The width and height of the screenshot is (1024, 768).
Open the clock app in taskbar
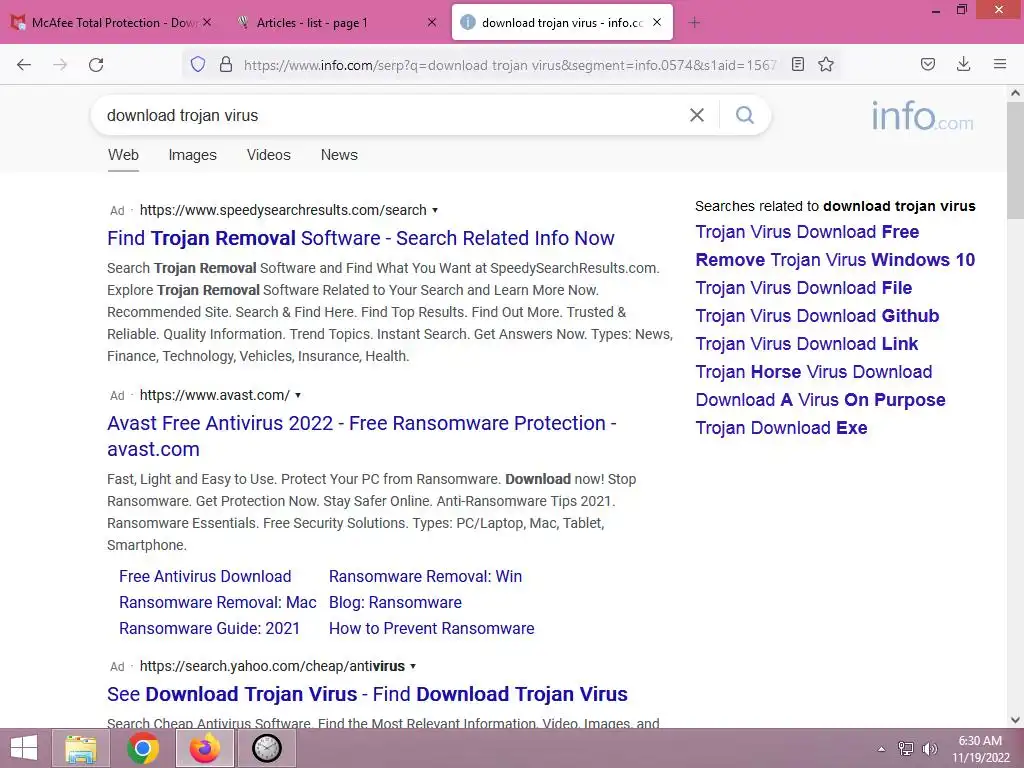(266, 748)
